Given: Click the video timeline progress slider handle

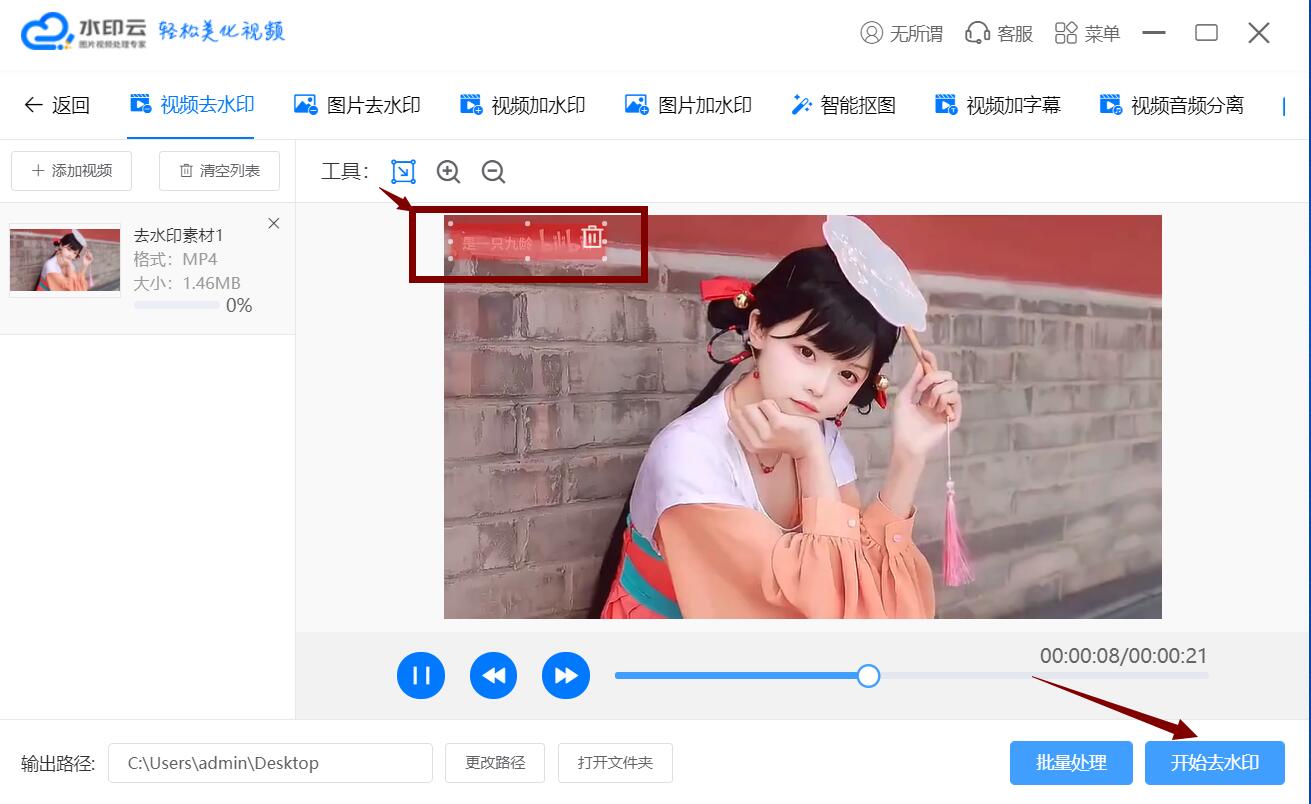Looking at the screenshot, I should [x=868, y=676].
